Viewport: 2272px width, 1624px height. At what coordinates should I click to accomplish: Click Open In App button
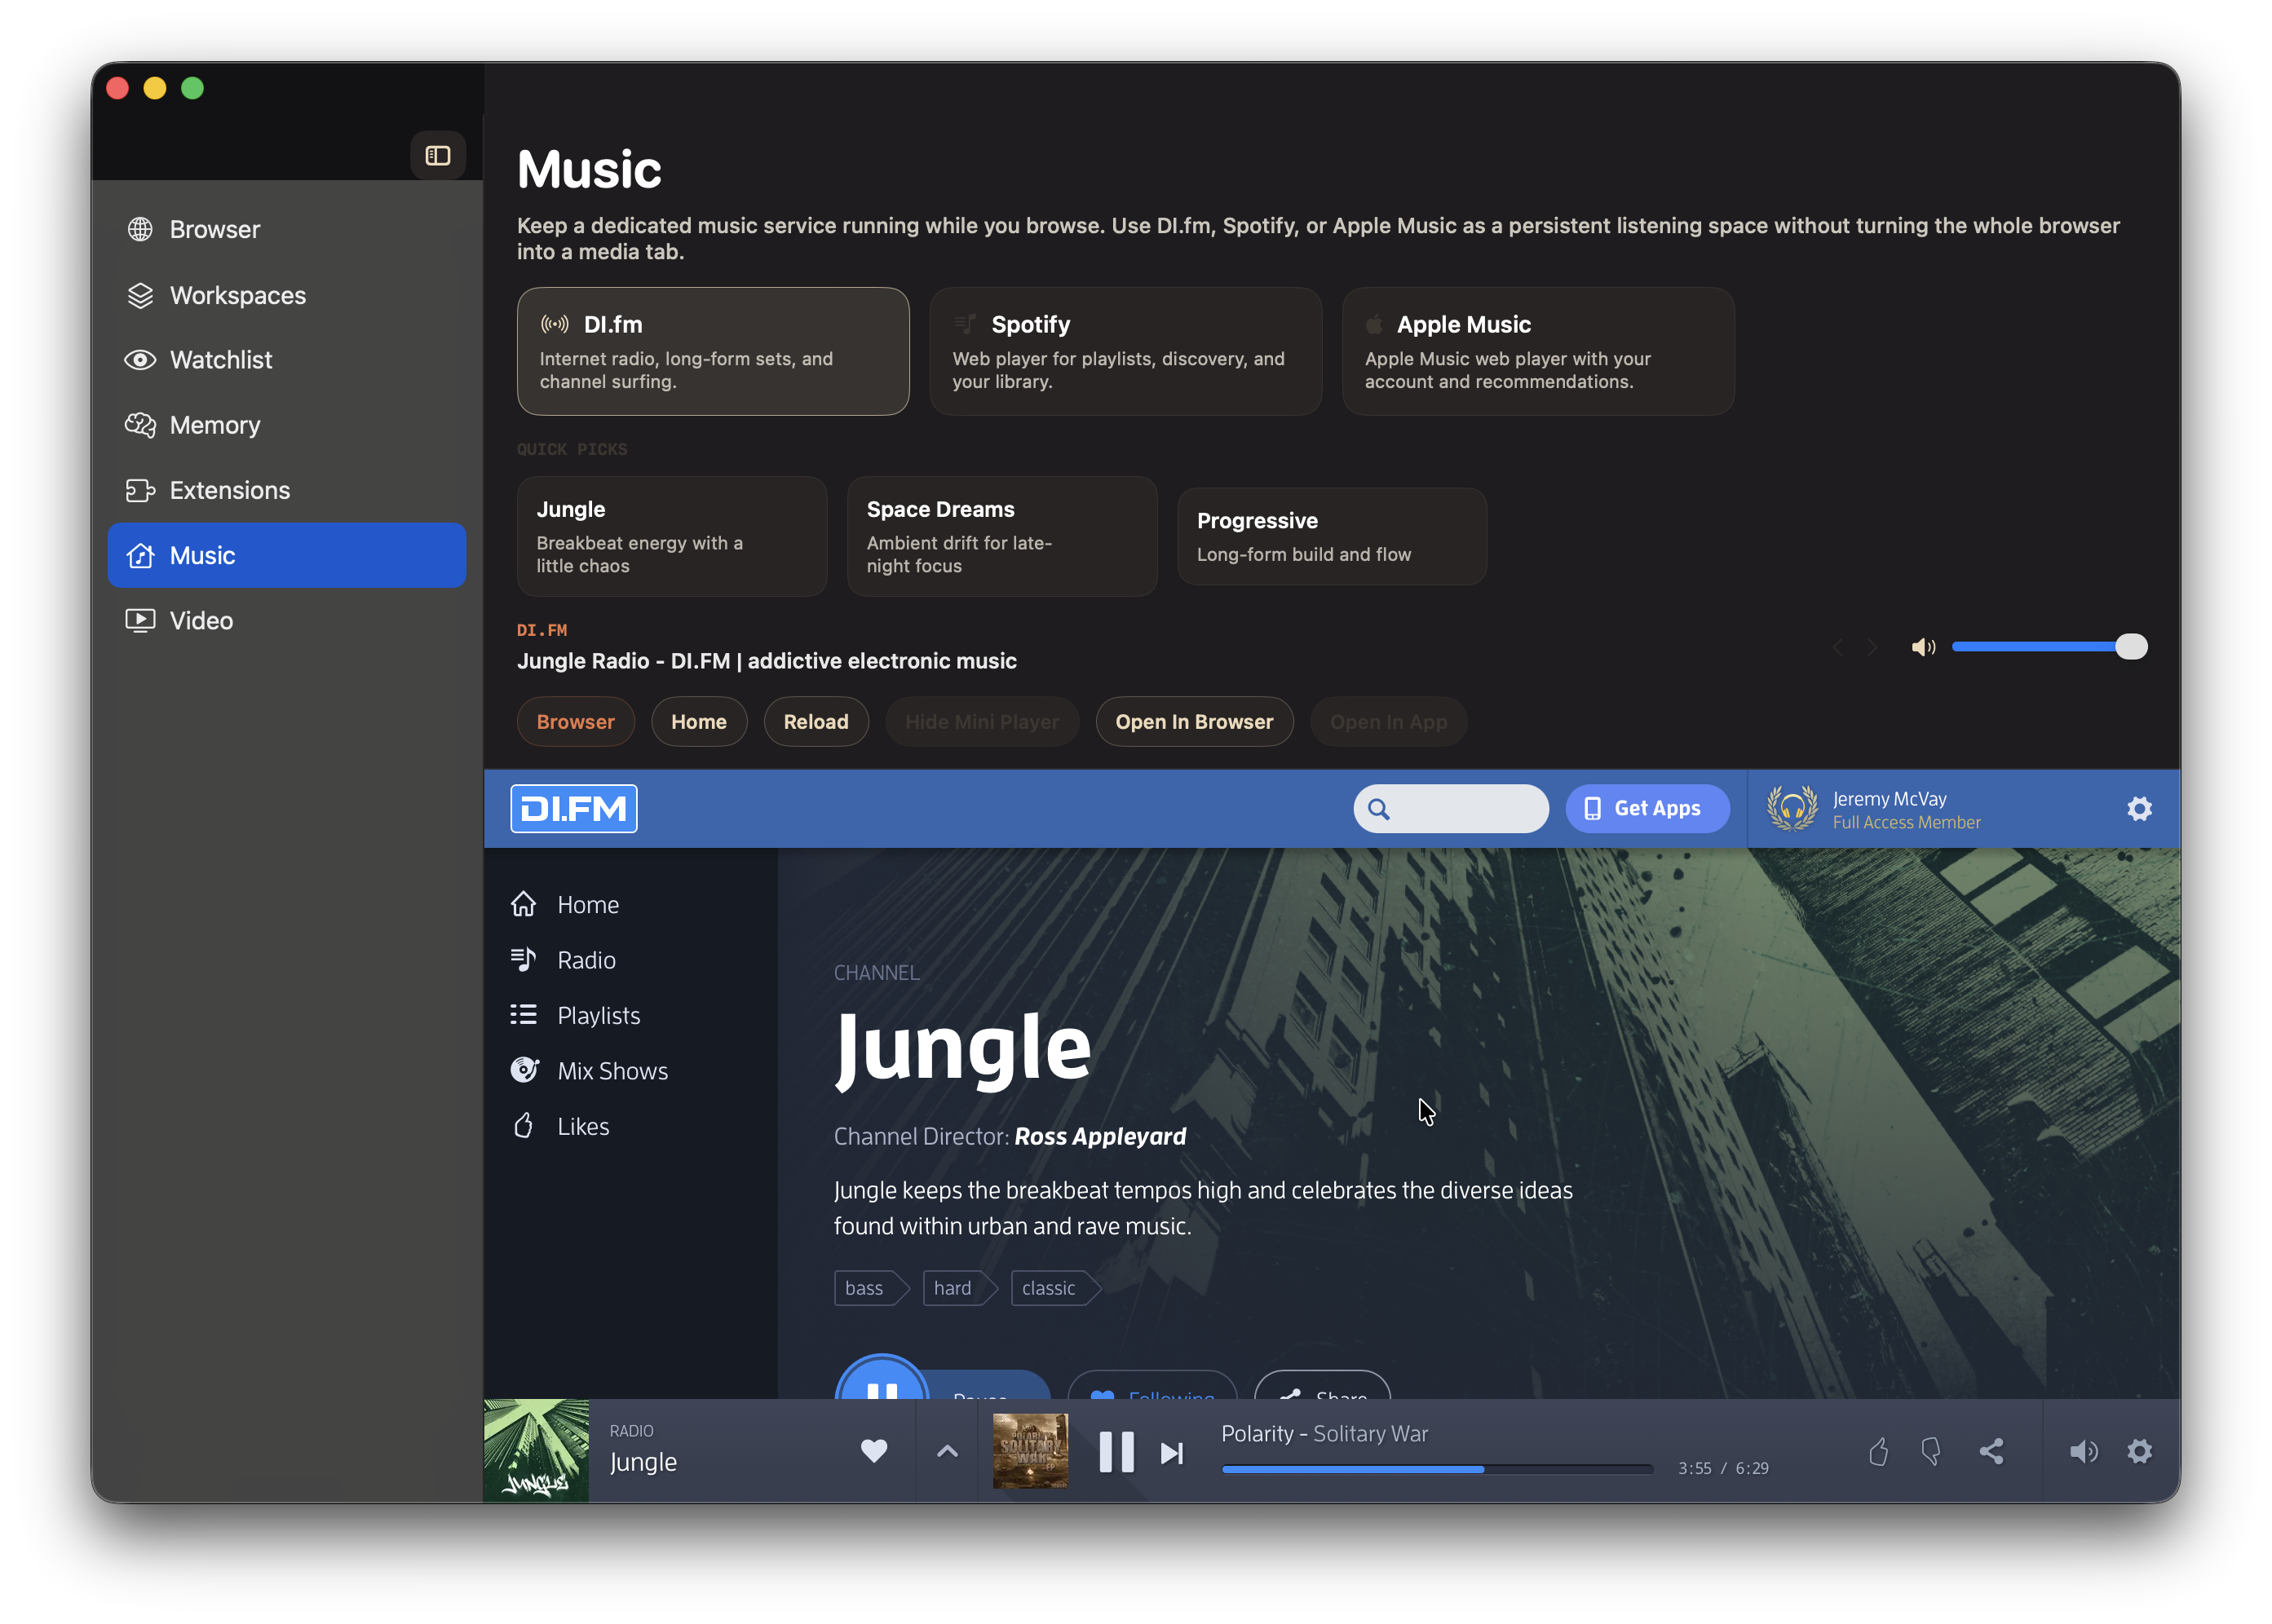pyautogui.click(x=1388, y=722)
